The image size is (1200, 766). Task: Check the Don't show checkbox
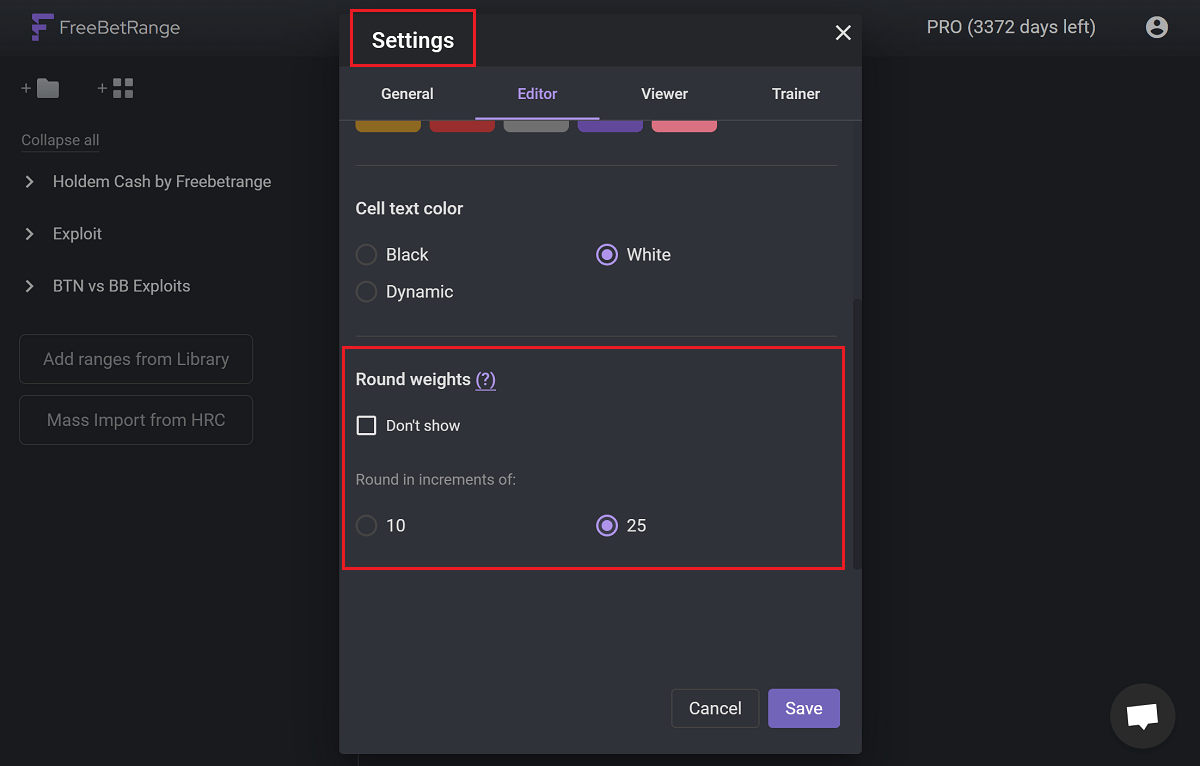pos(367,426)
